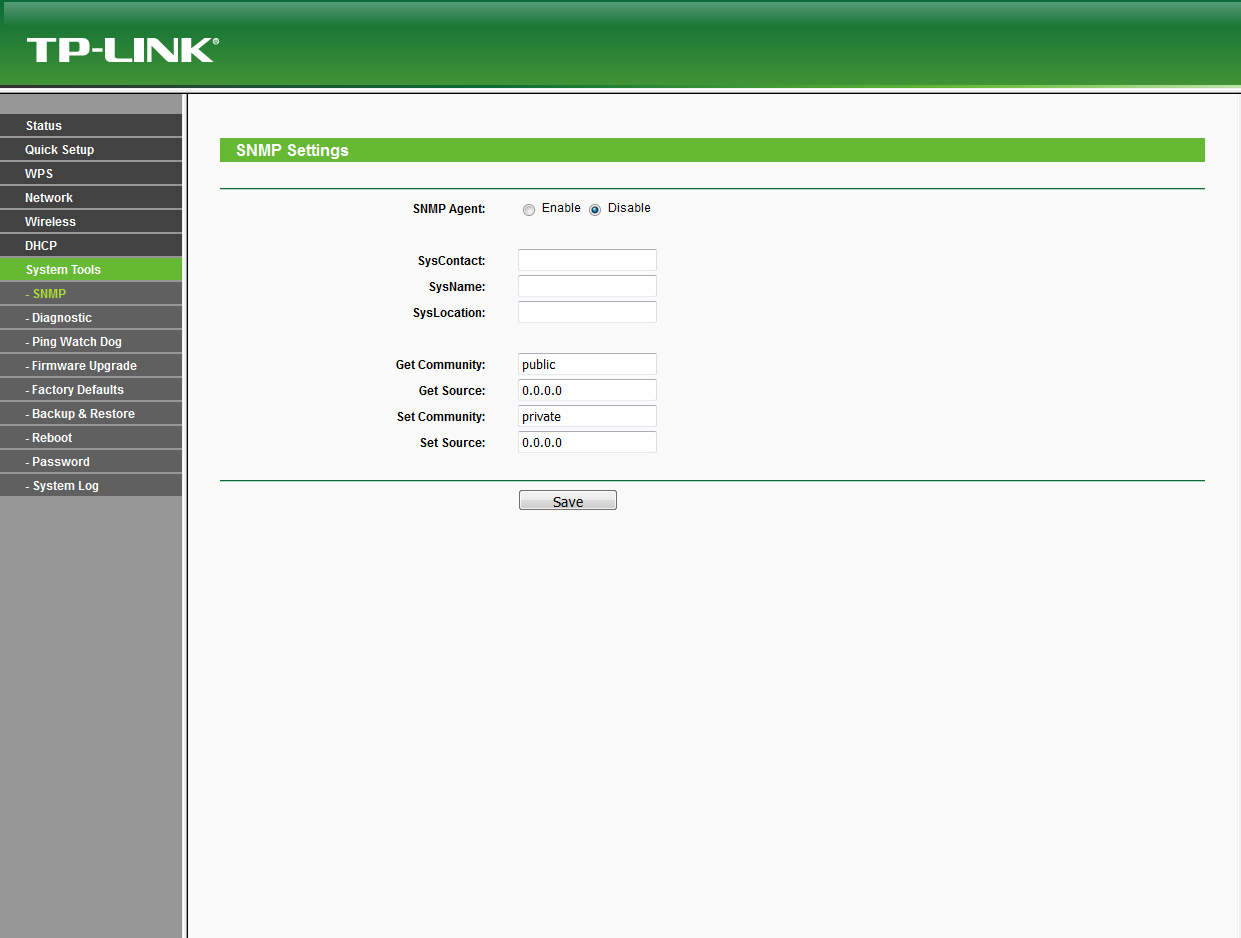The width and height of the screenshot is (1241, 938).
Task: Select the Enable SNMP Agent radio button
Action: coord(529,210)
